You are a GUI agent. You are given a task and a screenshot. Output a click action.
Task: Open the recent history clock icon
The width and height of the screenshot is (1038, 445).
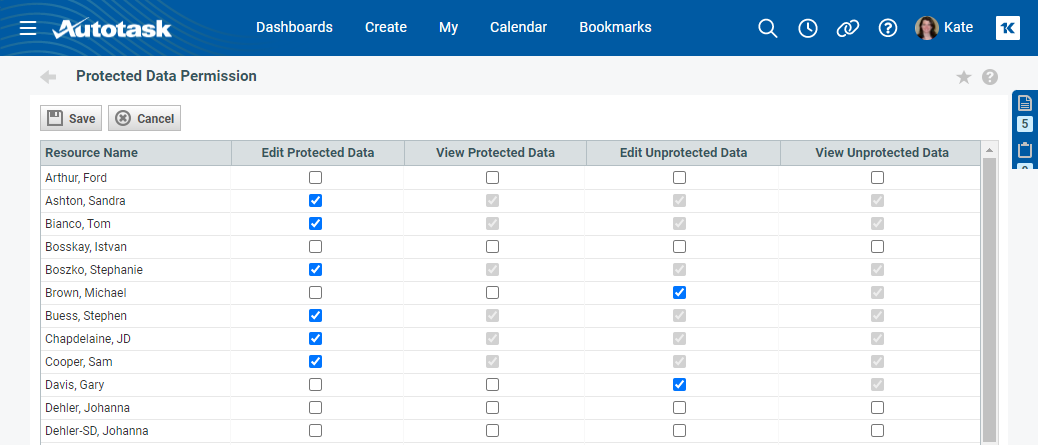pyautogui.click(x=808, y=28)
